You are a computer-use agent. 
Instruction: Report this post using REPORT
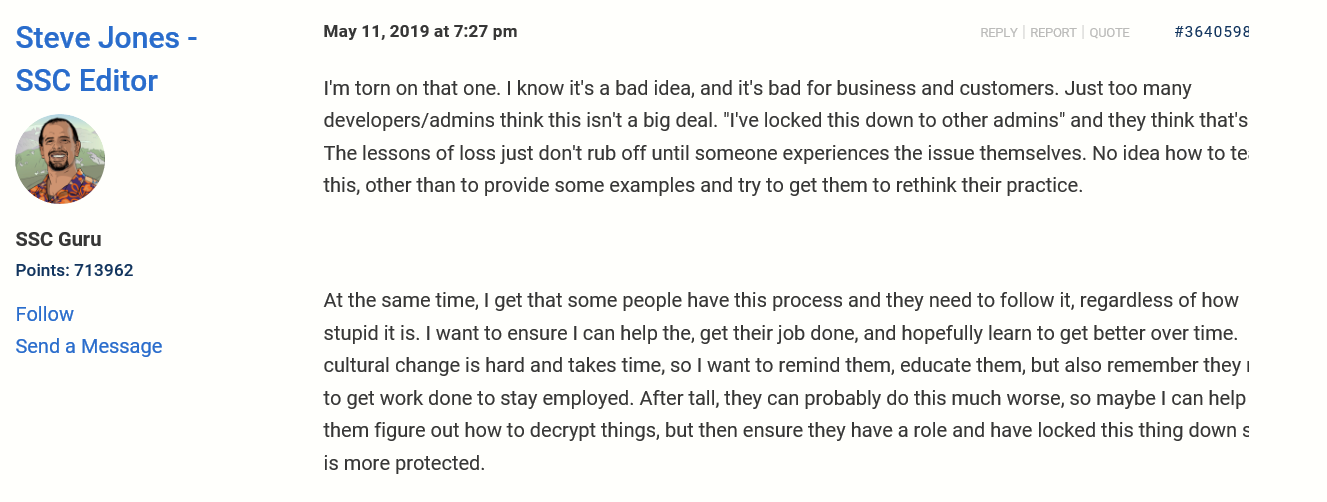tap(1053, 33)
